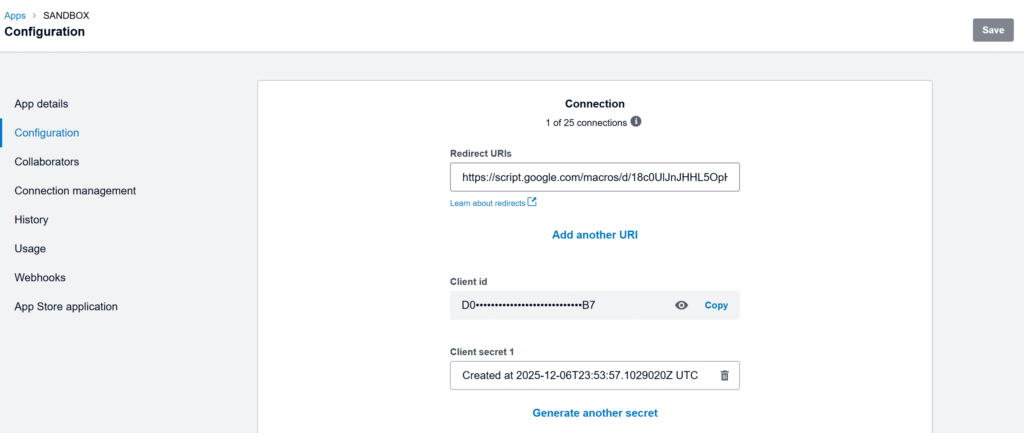Viewport: 1024px width, 433px height.
Task: Open Connection management page
Action: [x=75, y=190]
